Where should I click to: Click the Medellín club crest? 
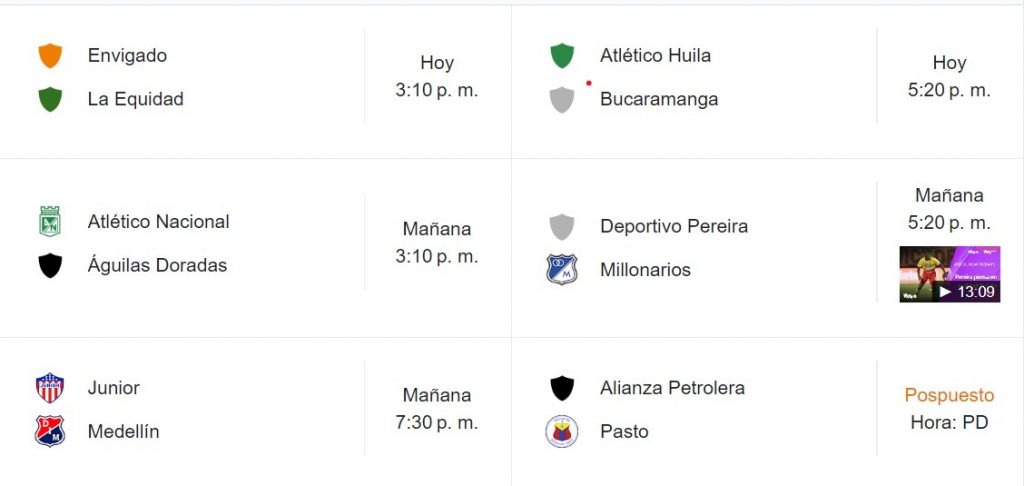coord(50,431)
